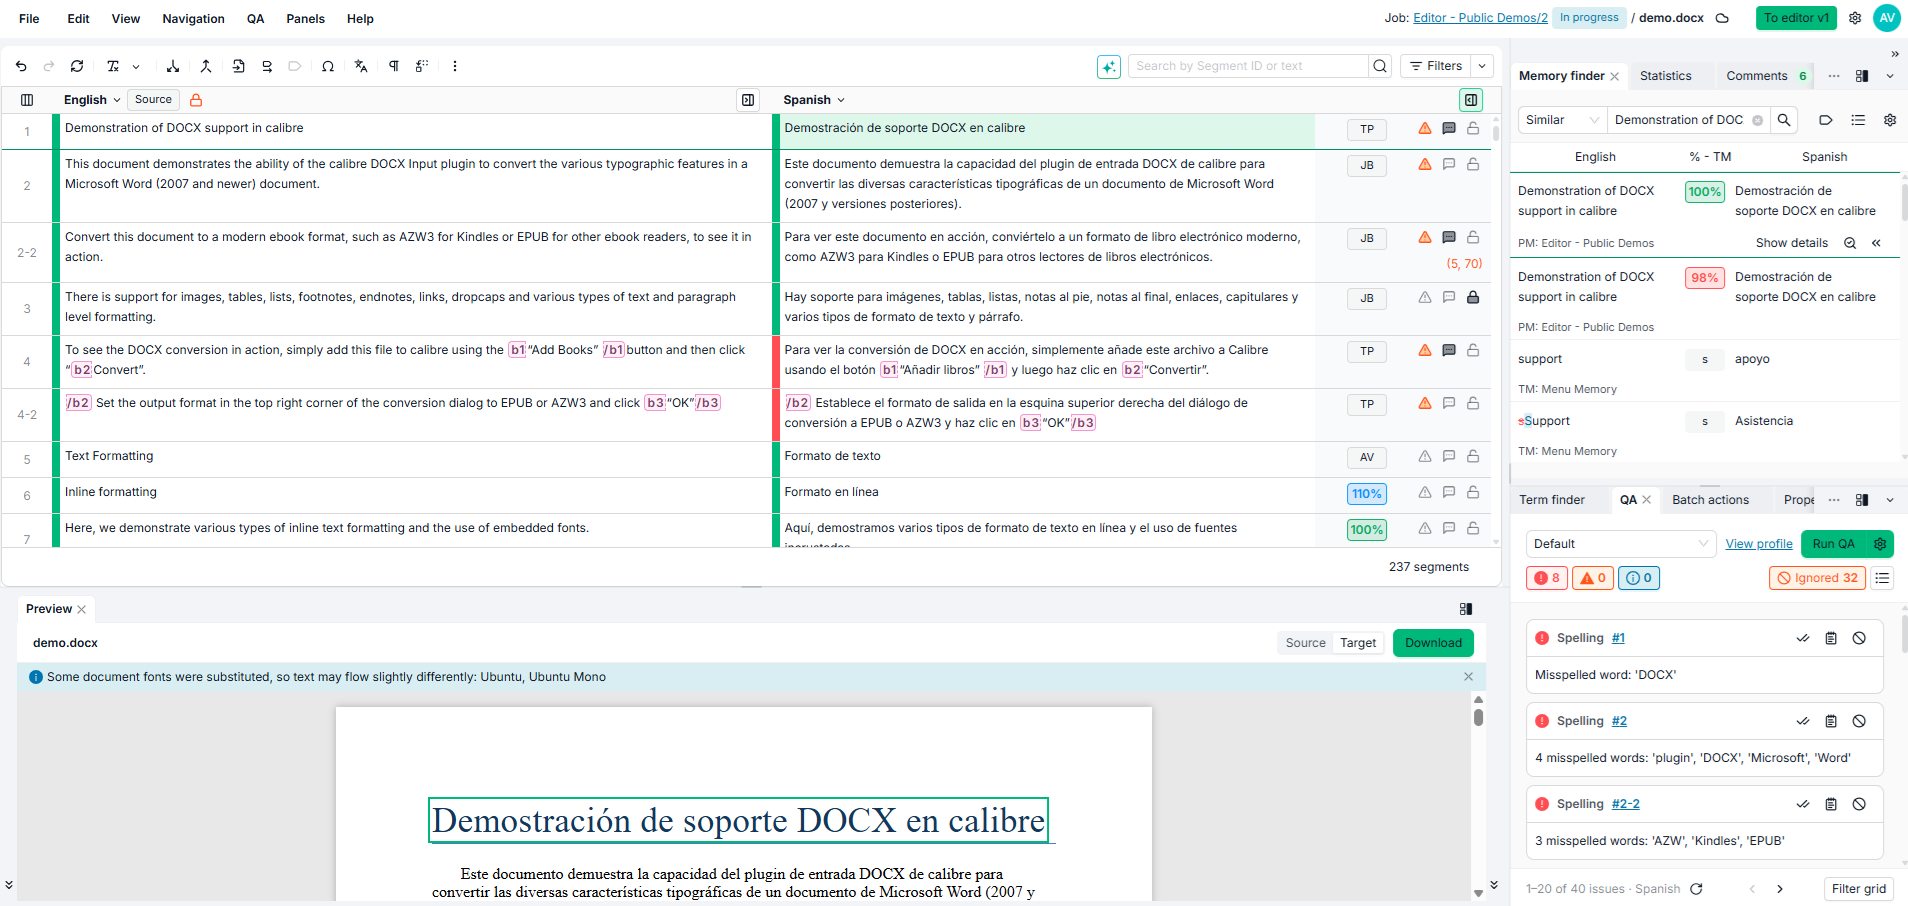
Task: Toggle the lock on segment 5 Formato de texto
Action: pyautogui.click(x=1473, y=456)
